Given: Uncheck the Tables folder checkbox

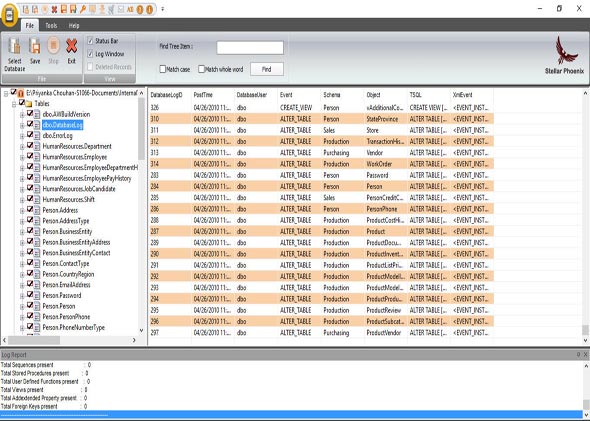Looking at the screenshot, I should click(22, 103).
